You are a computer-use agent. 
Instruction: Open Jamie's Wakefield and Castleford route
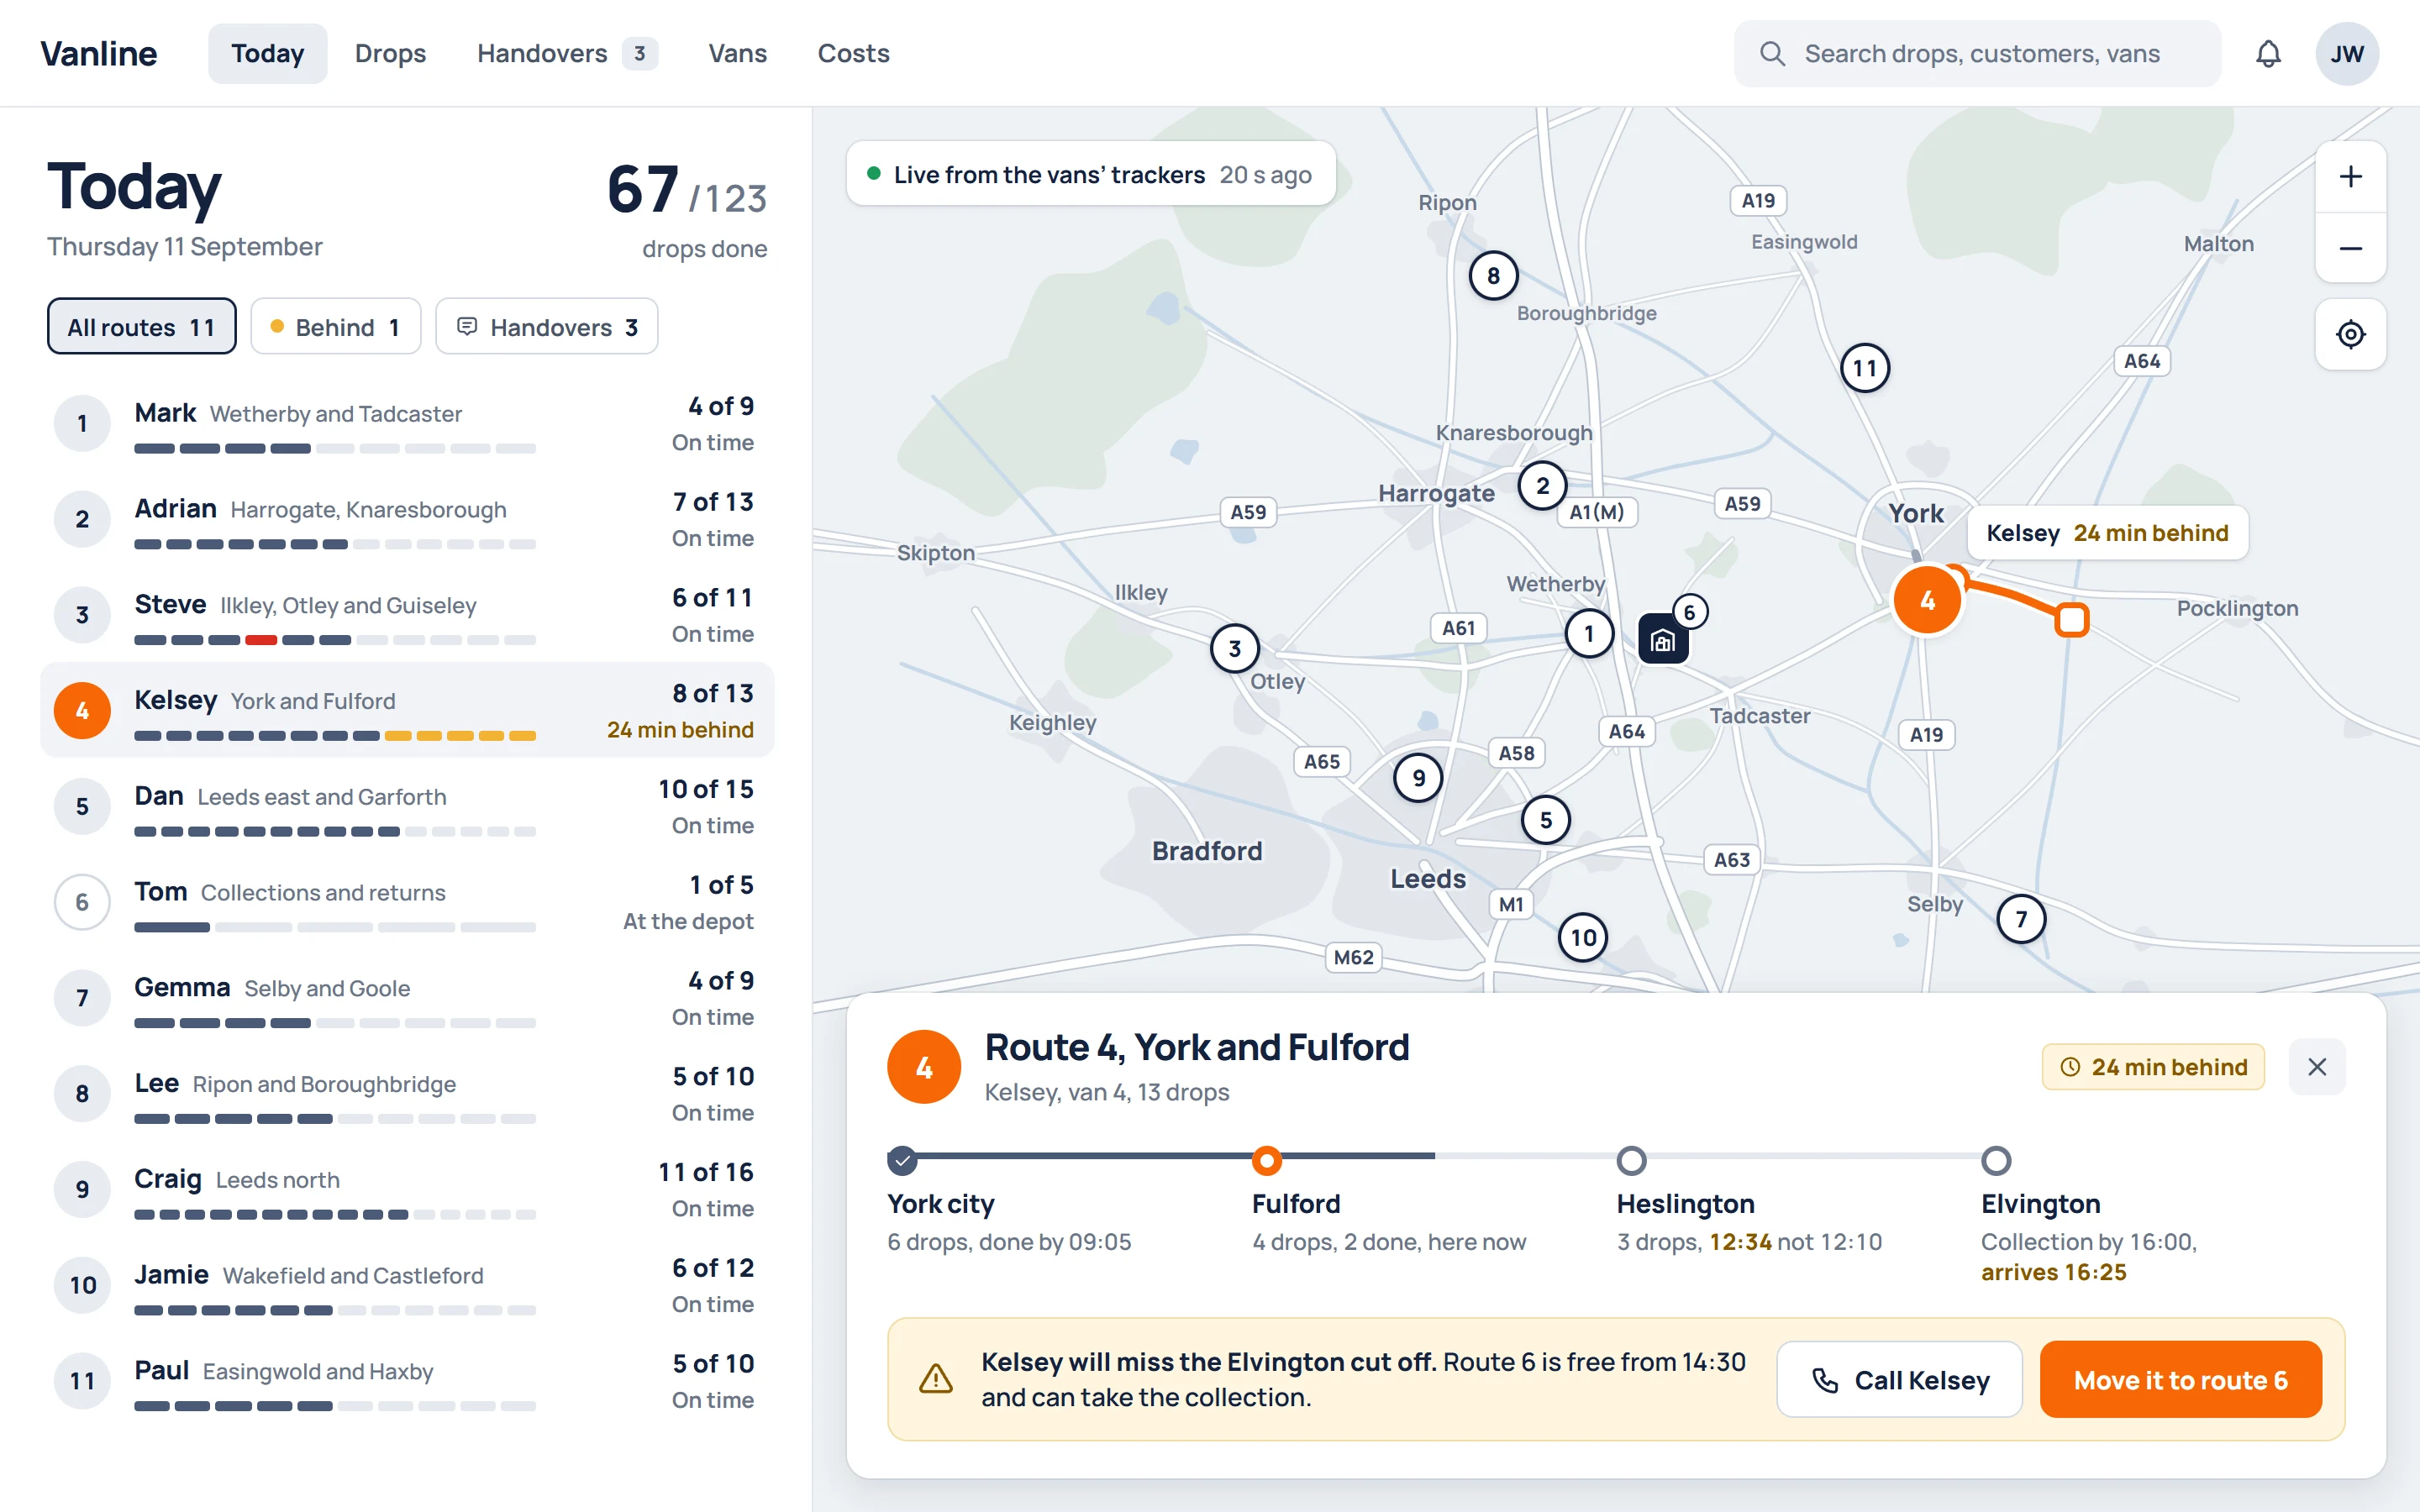(407, 1286)
